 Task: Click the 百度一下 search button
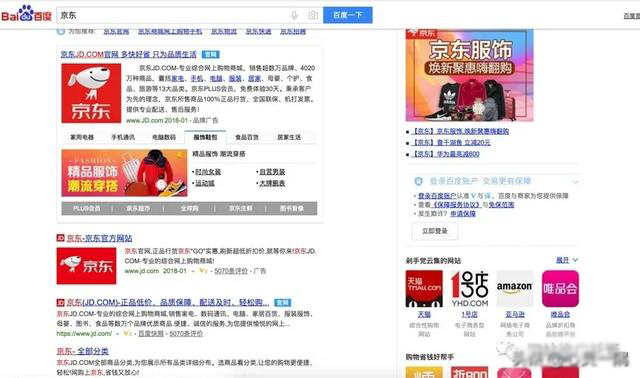[348, 15]
